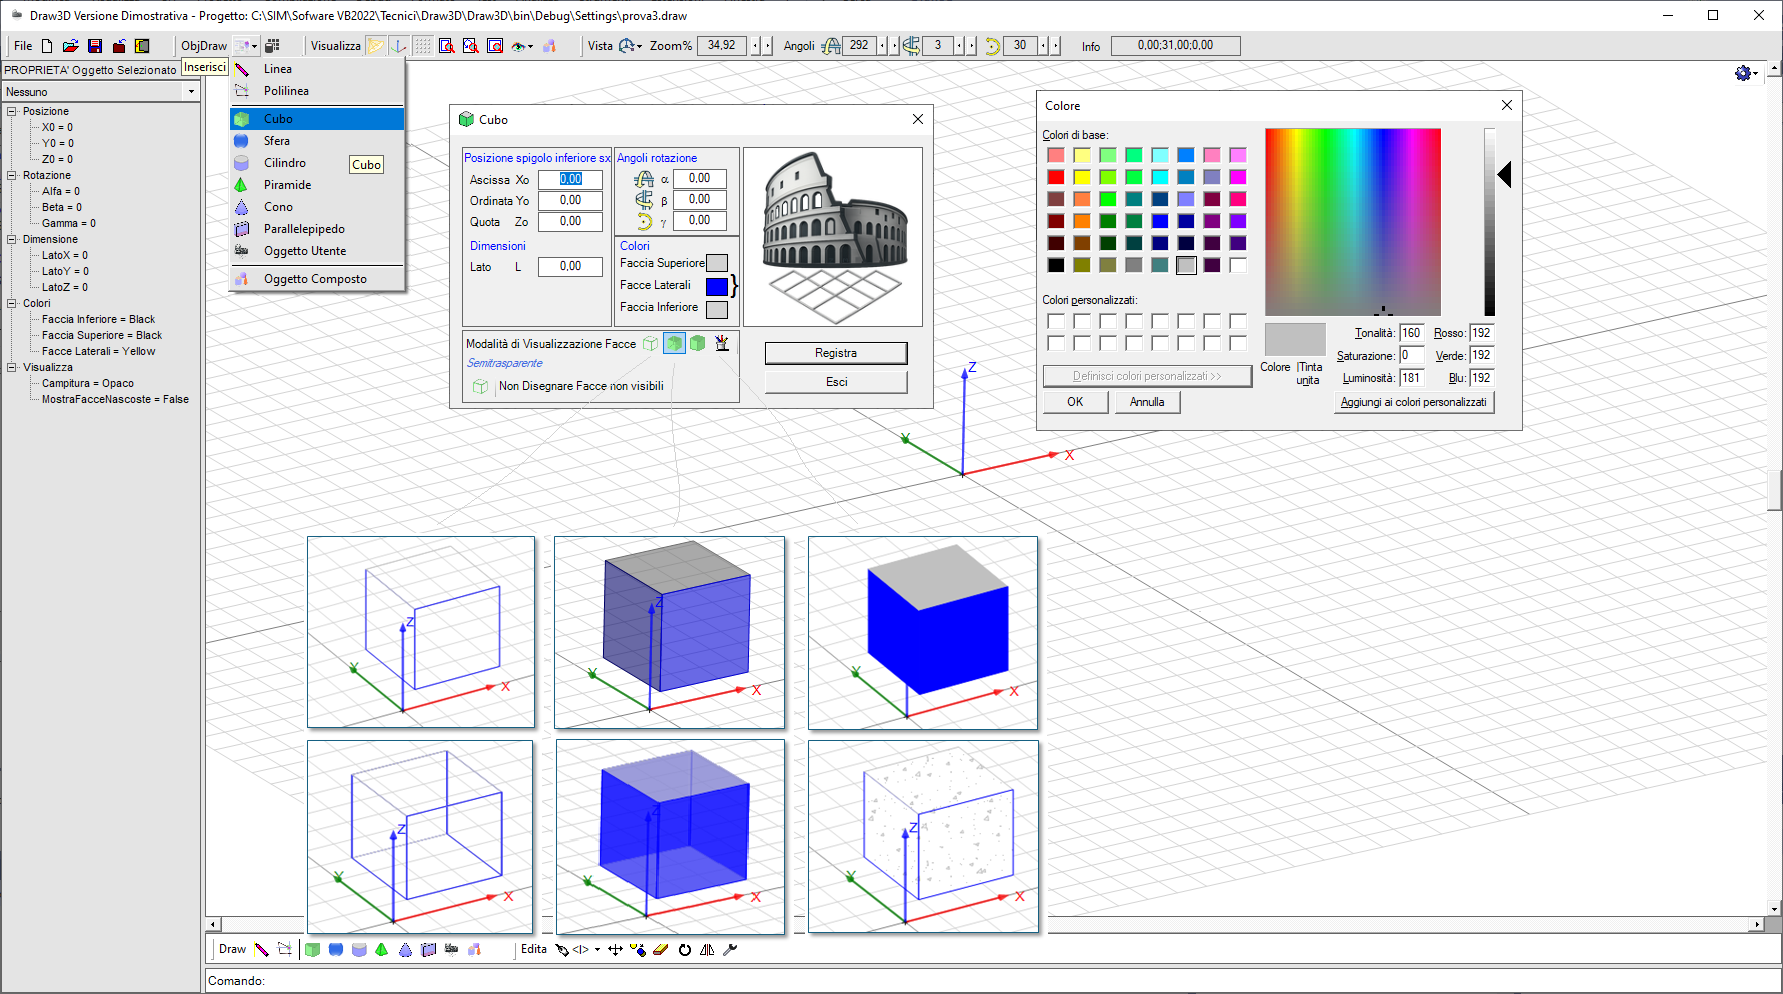1783x994 pixels.
Task: Click the Esci button in the Cubo dialog
Action: pos(836,382)
